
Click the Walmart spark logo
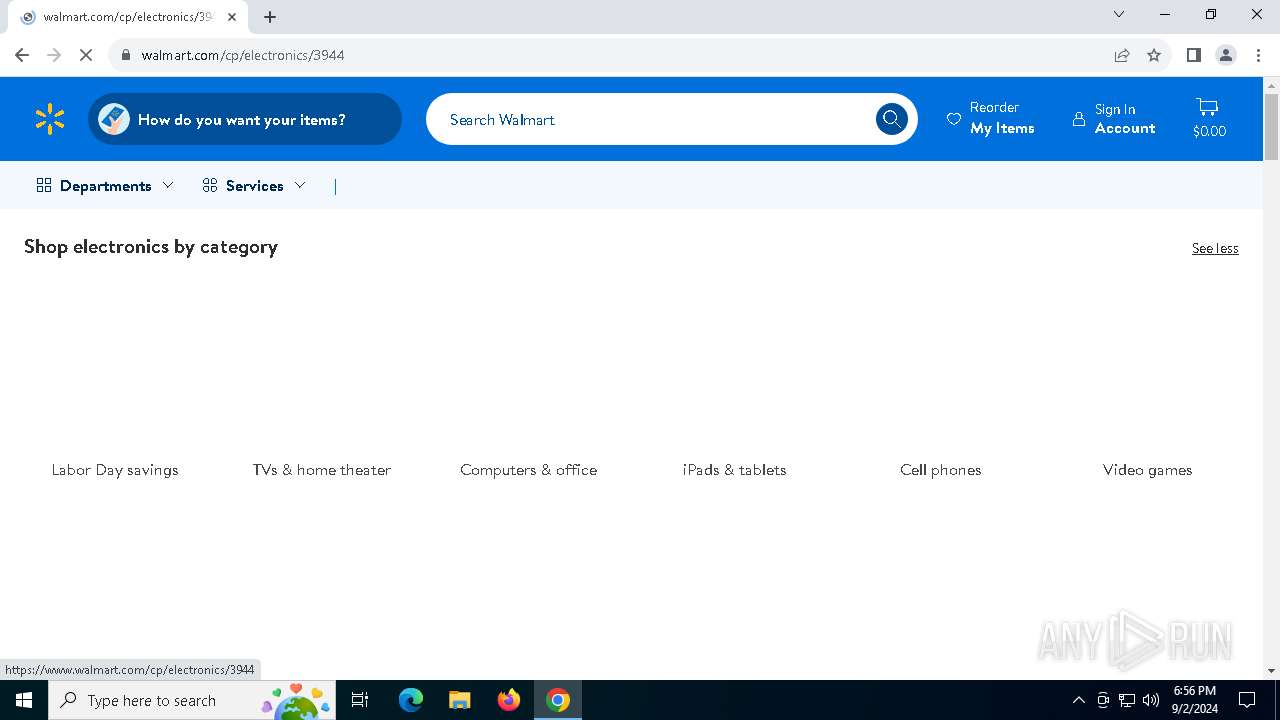coord(50,119)
